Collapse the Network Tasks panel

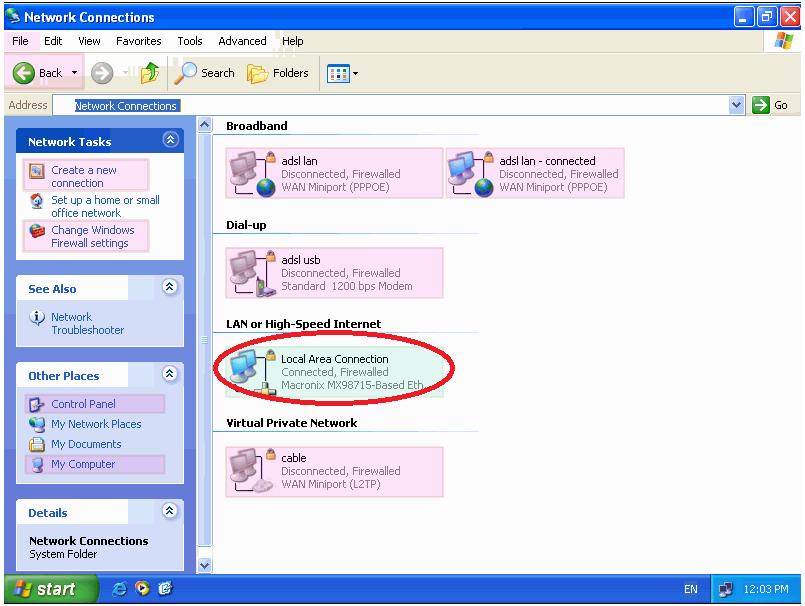click(170, 141)
